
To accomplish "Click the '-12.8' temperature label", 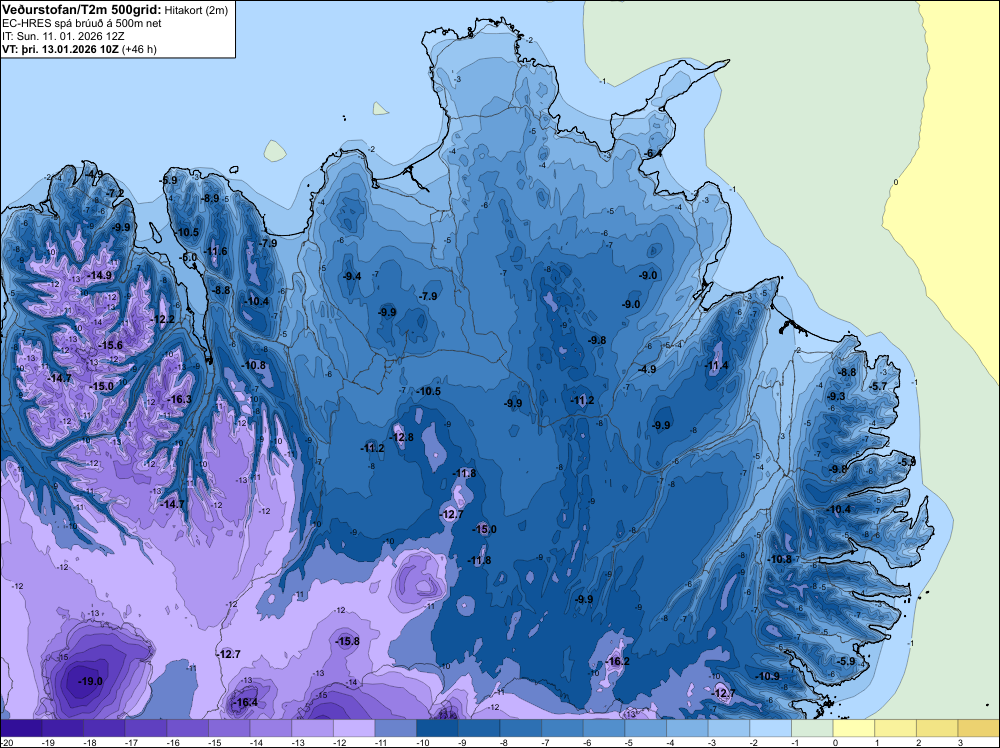I will point(402,437).
